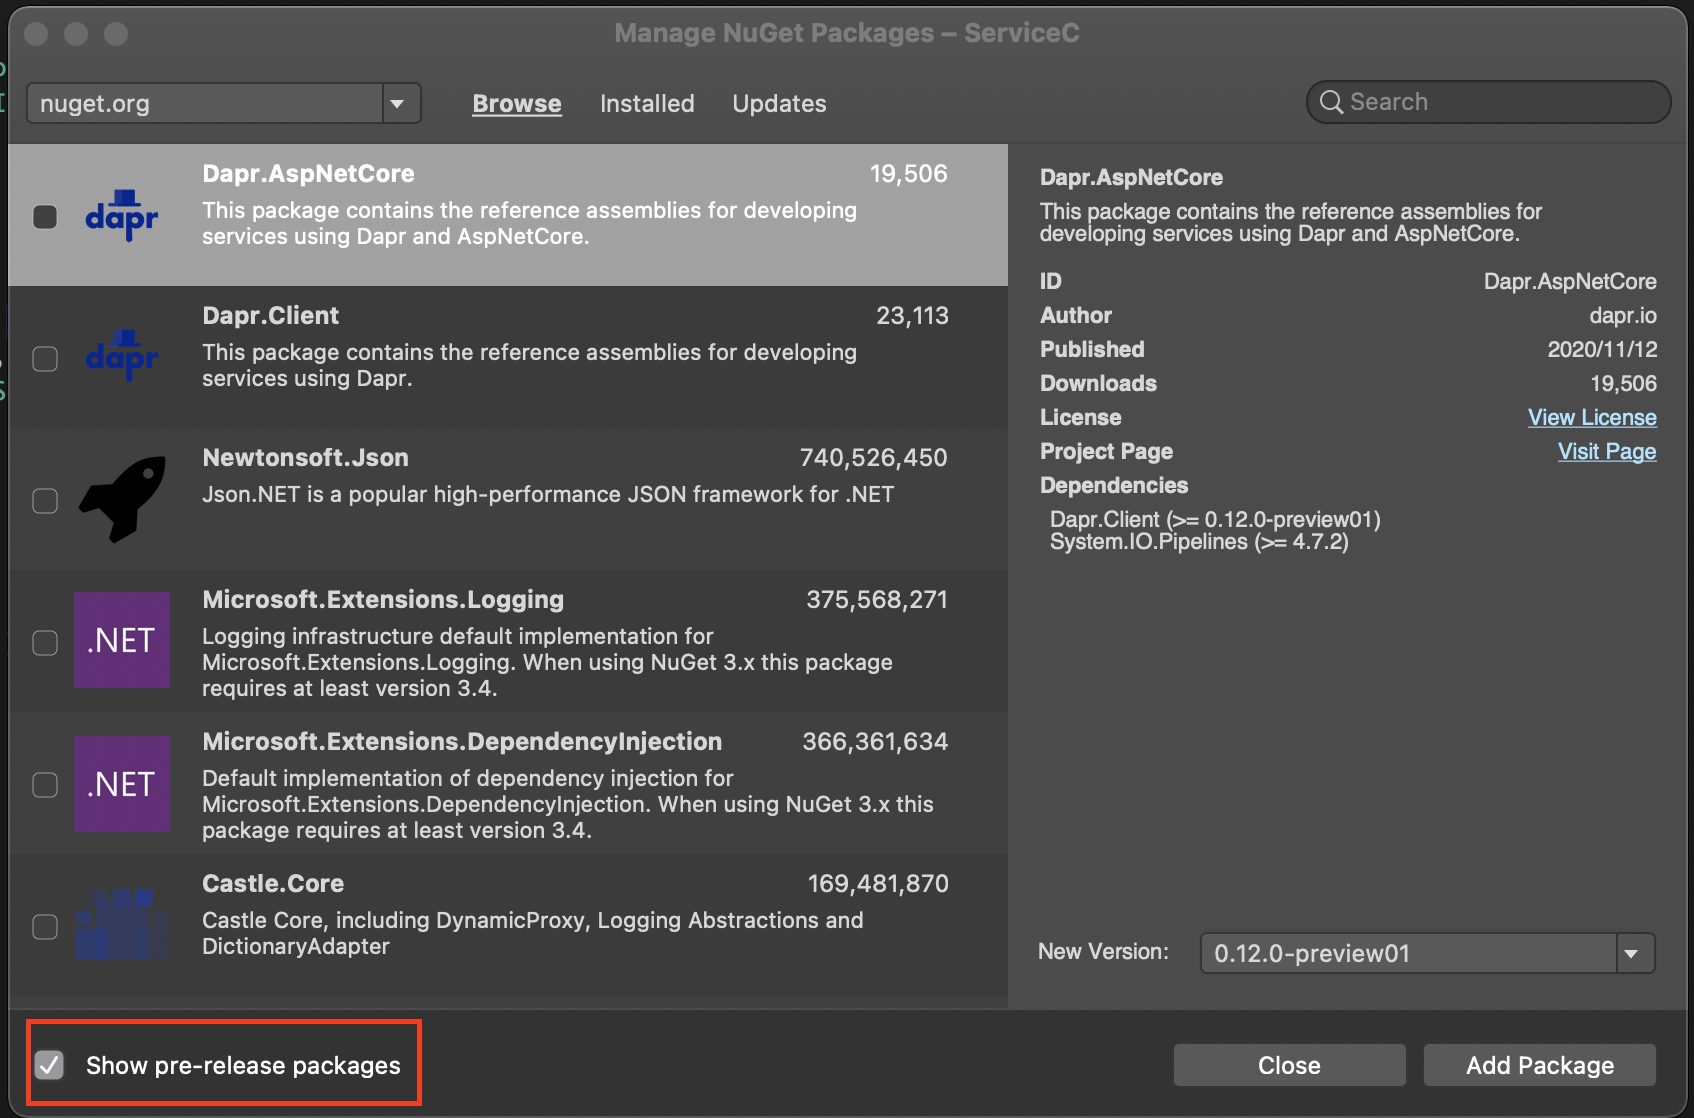Toggle Show pre-release packages checkbox
Image resolution: width=1694 pixels, height=1118 pixels.
point(49,1065)
